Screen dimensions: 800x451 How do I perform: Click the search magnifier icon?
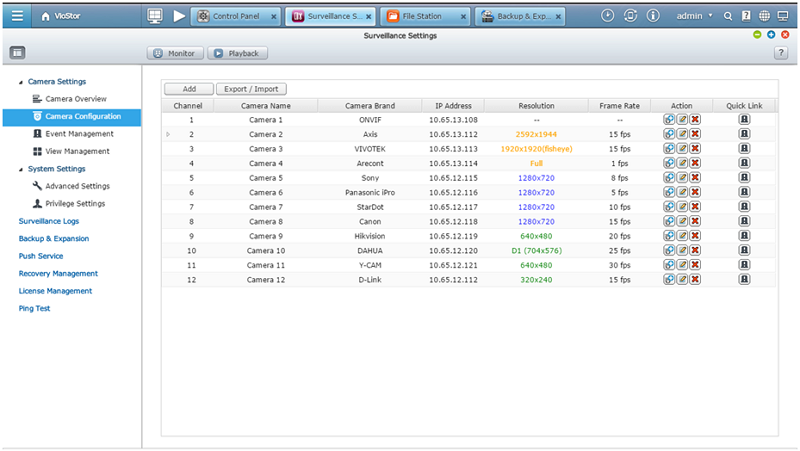(x=728, y=16)
